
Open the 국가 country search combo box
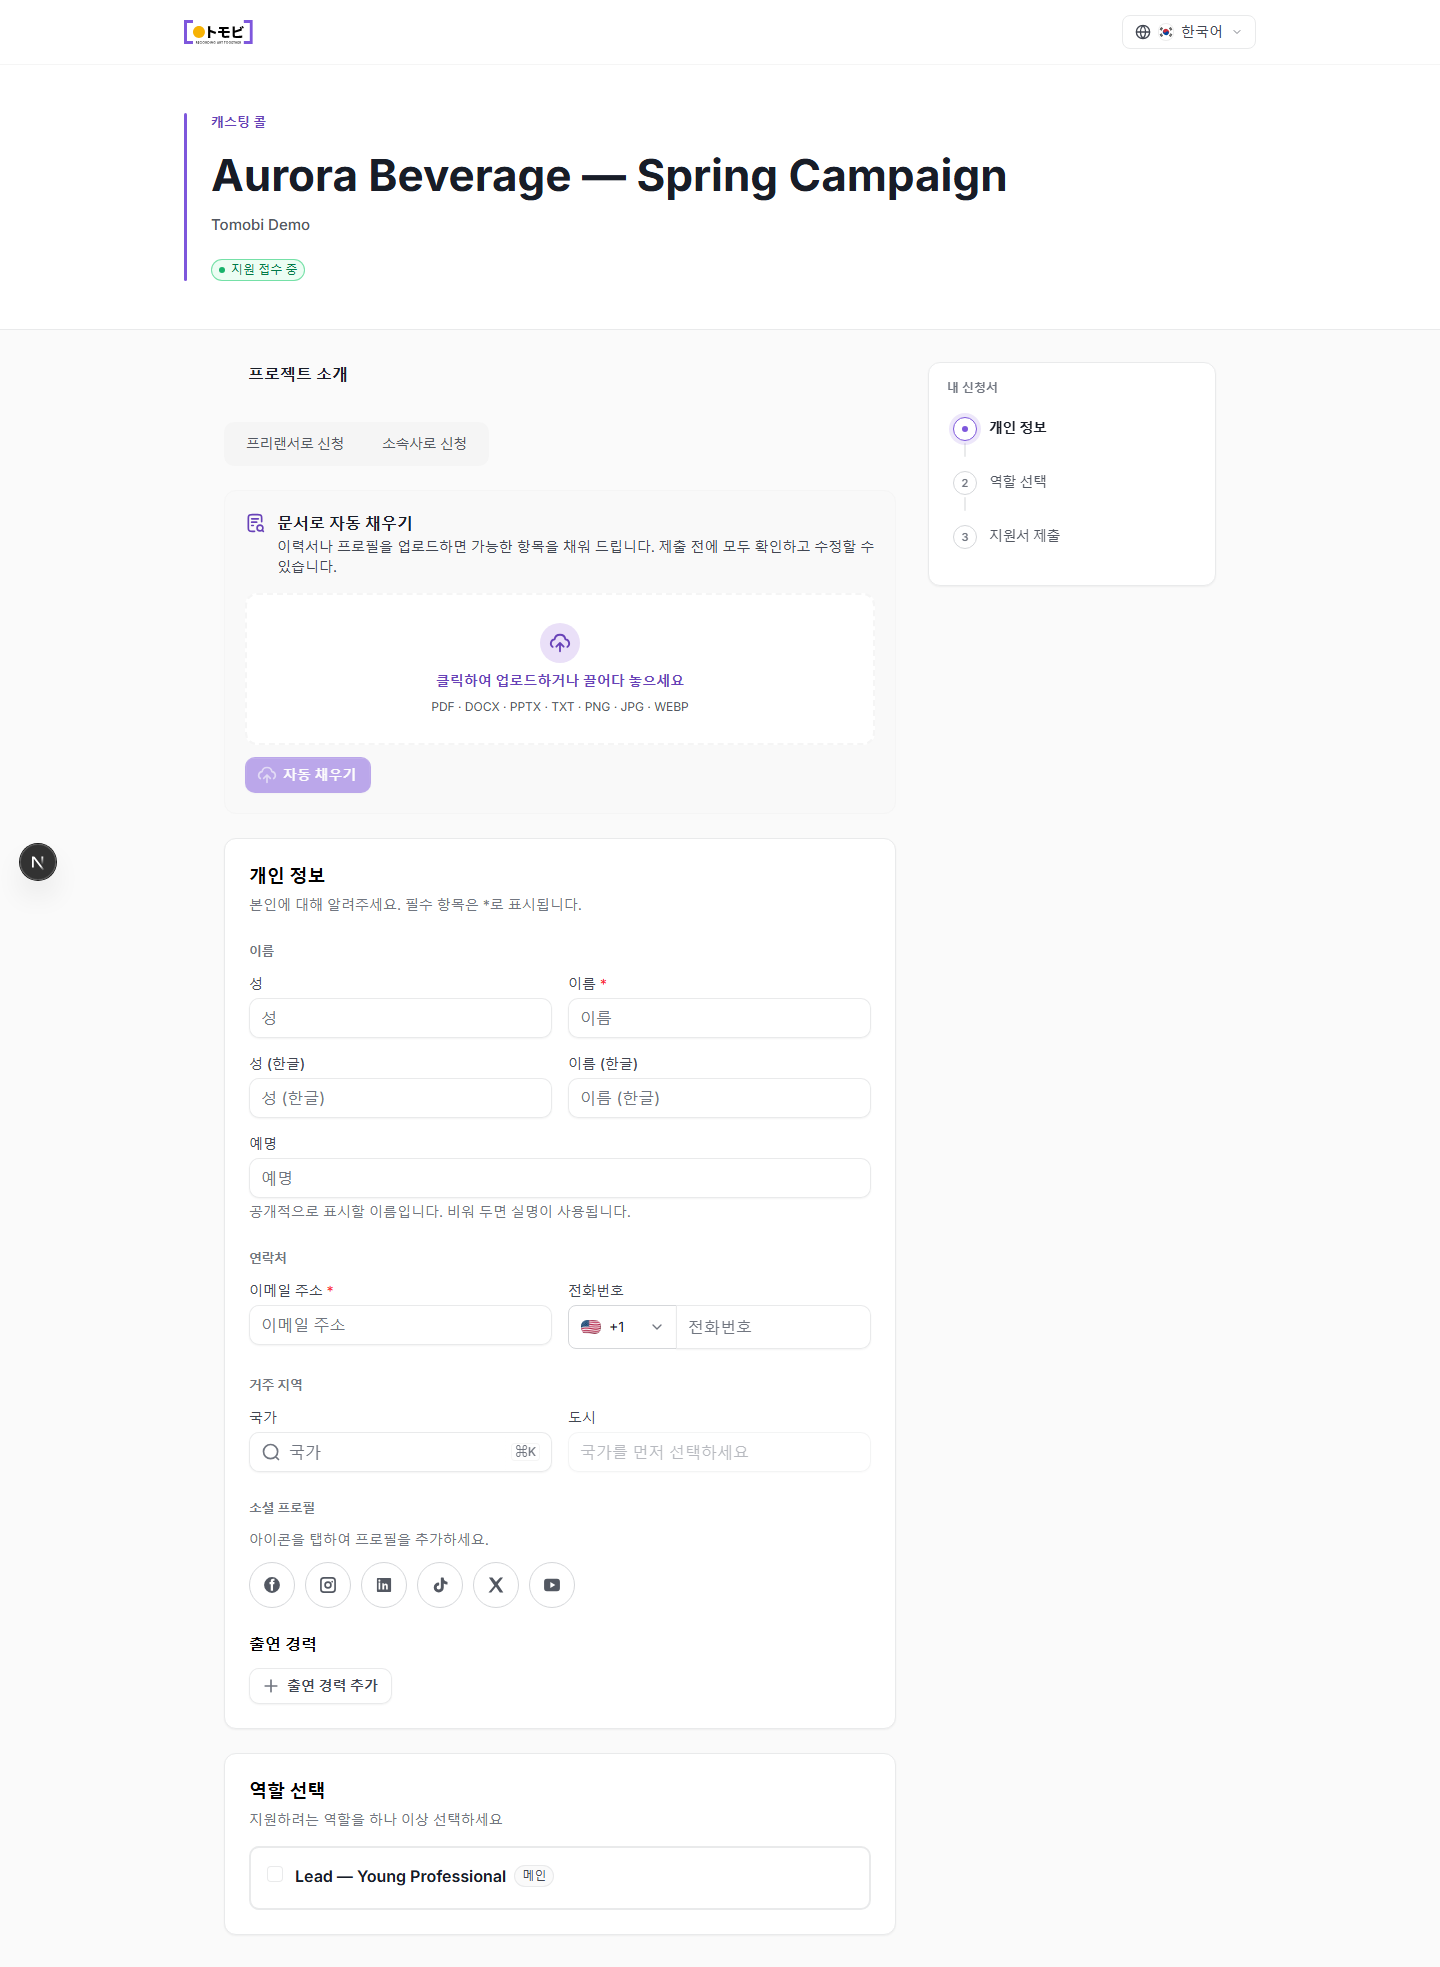coord(400,1452)
